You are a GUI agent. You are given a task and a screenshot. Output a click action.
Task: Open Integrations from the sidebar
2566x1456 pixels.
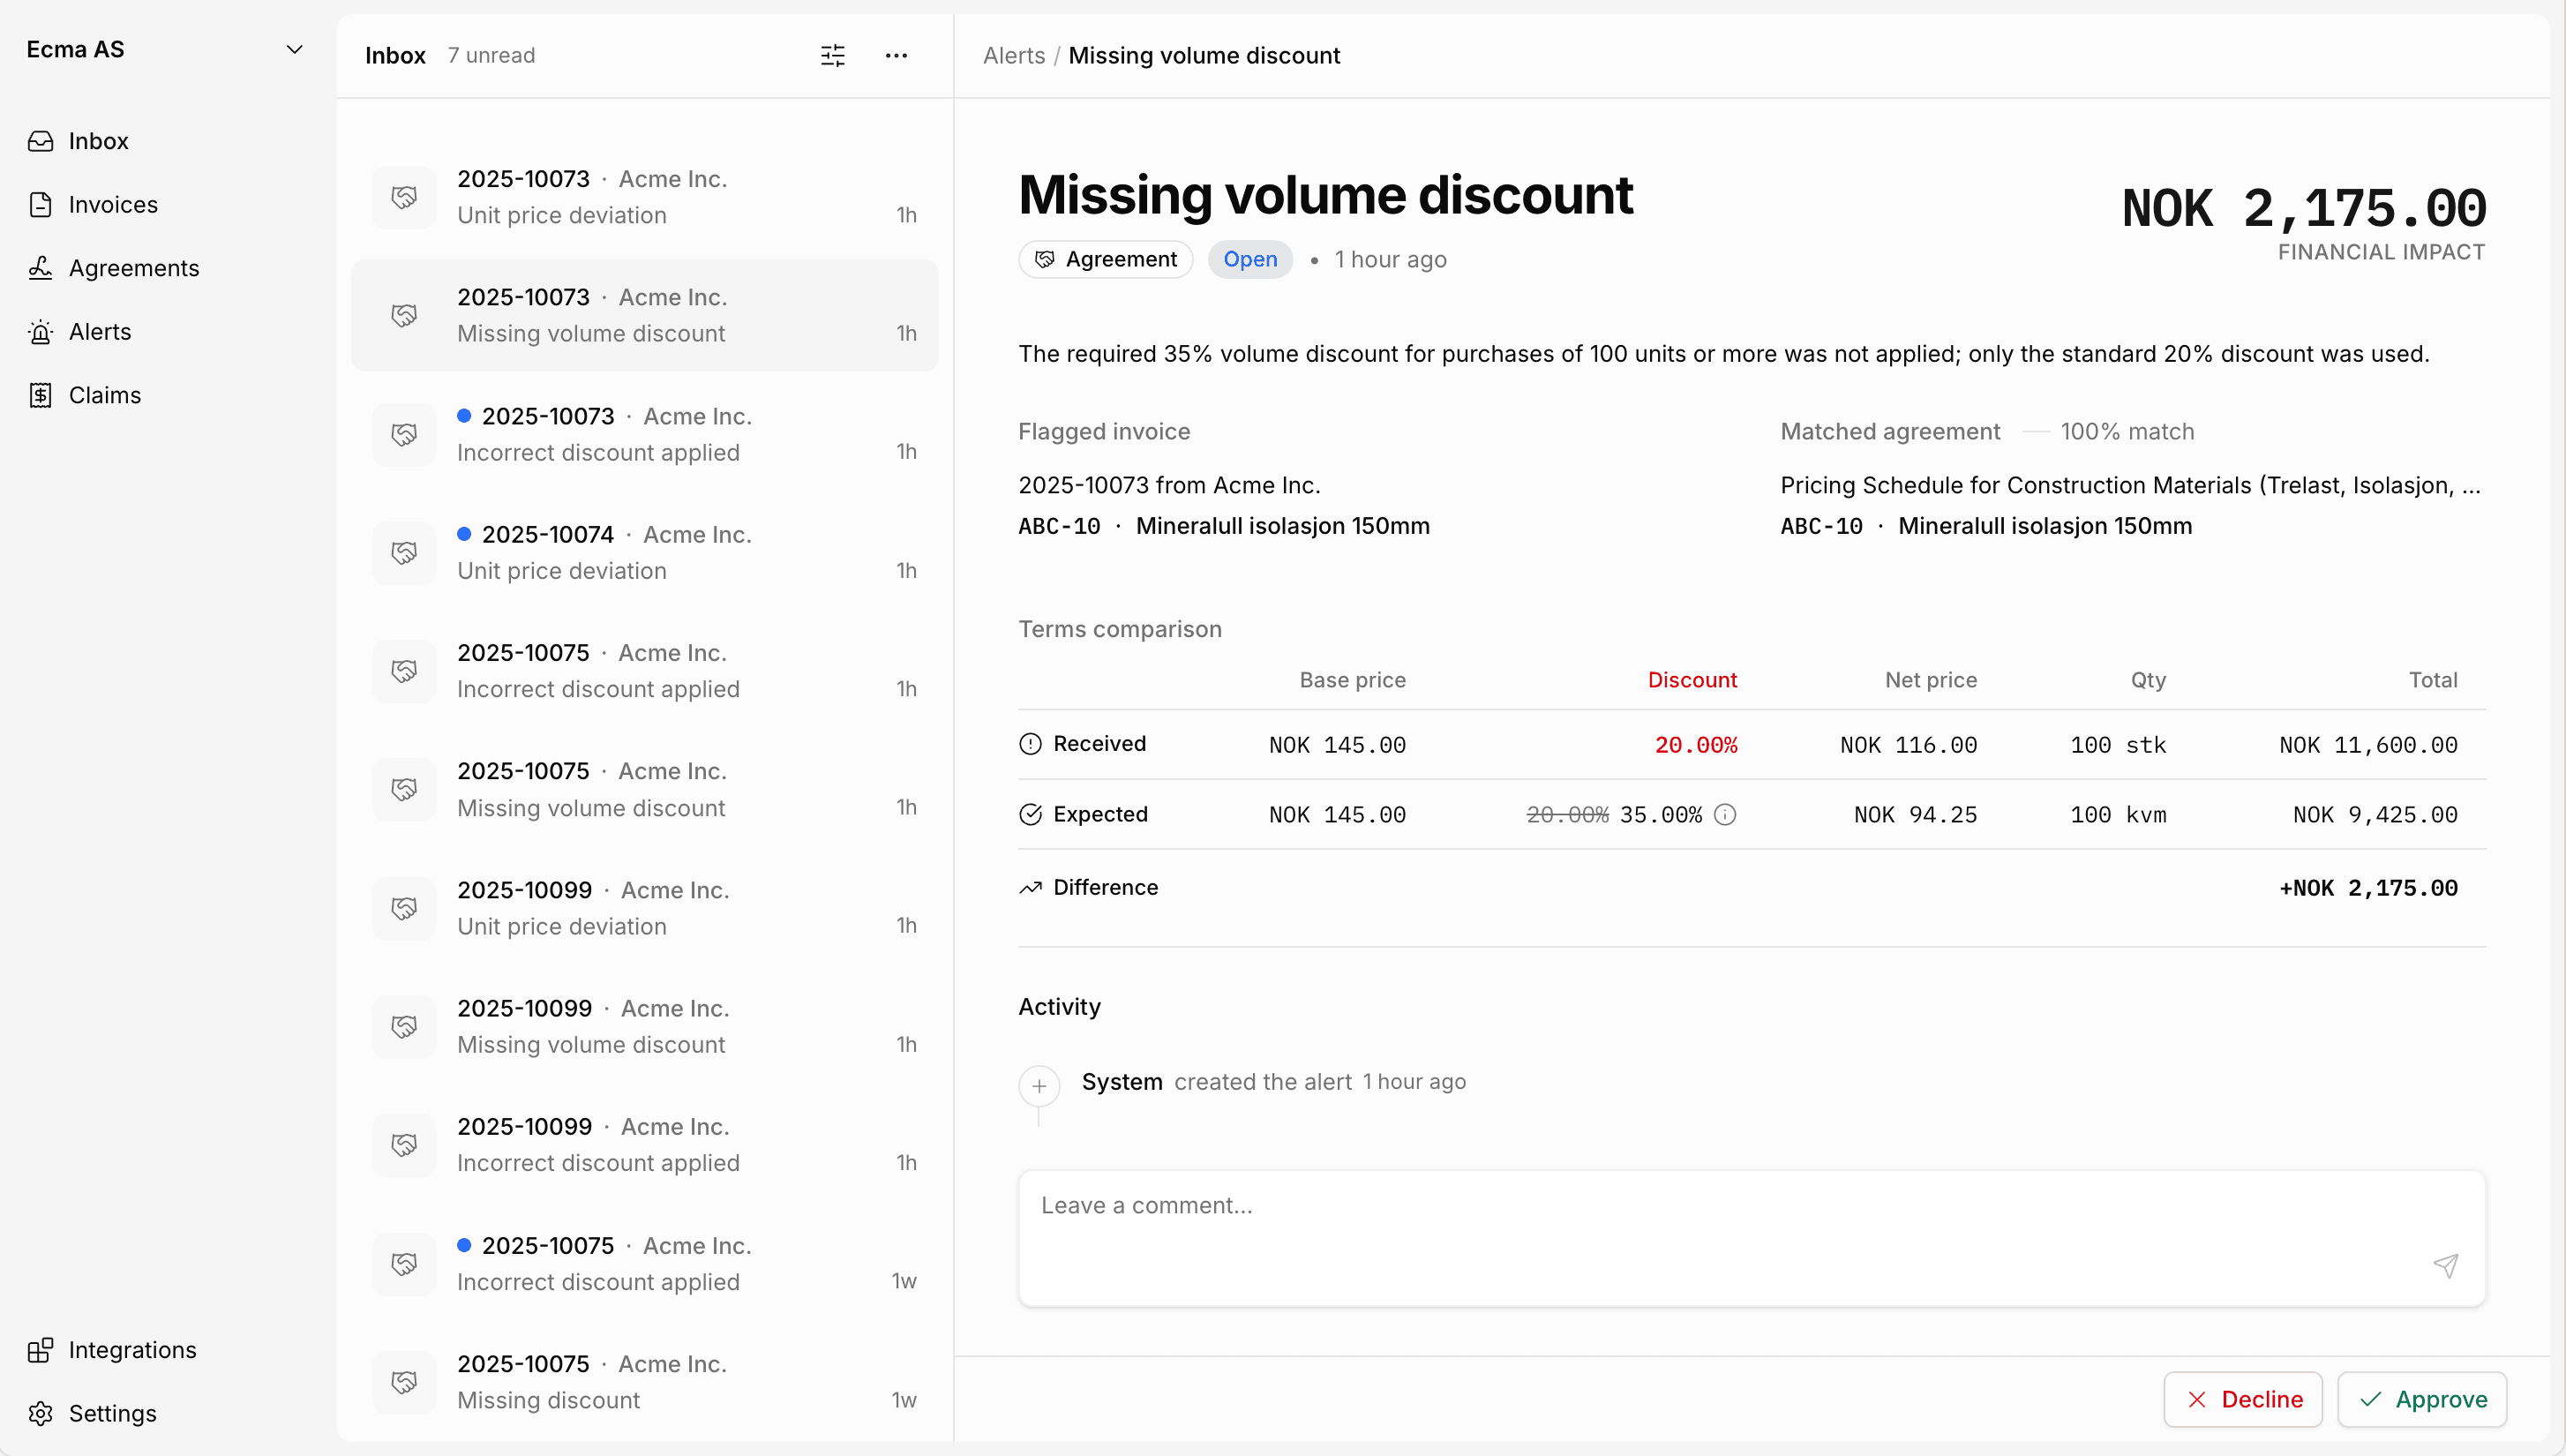(x=132, y=1349)
